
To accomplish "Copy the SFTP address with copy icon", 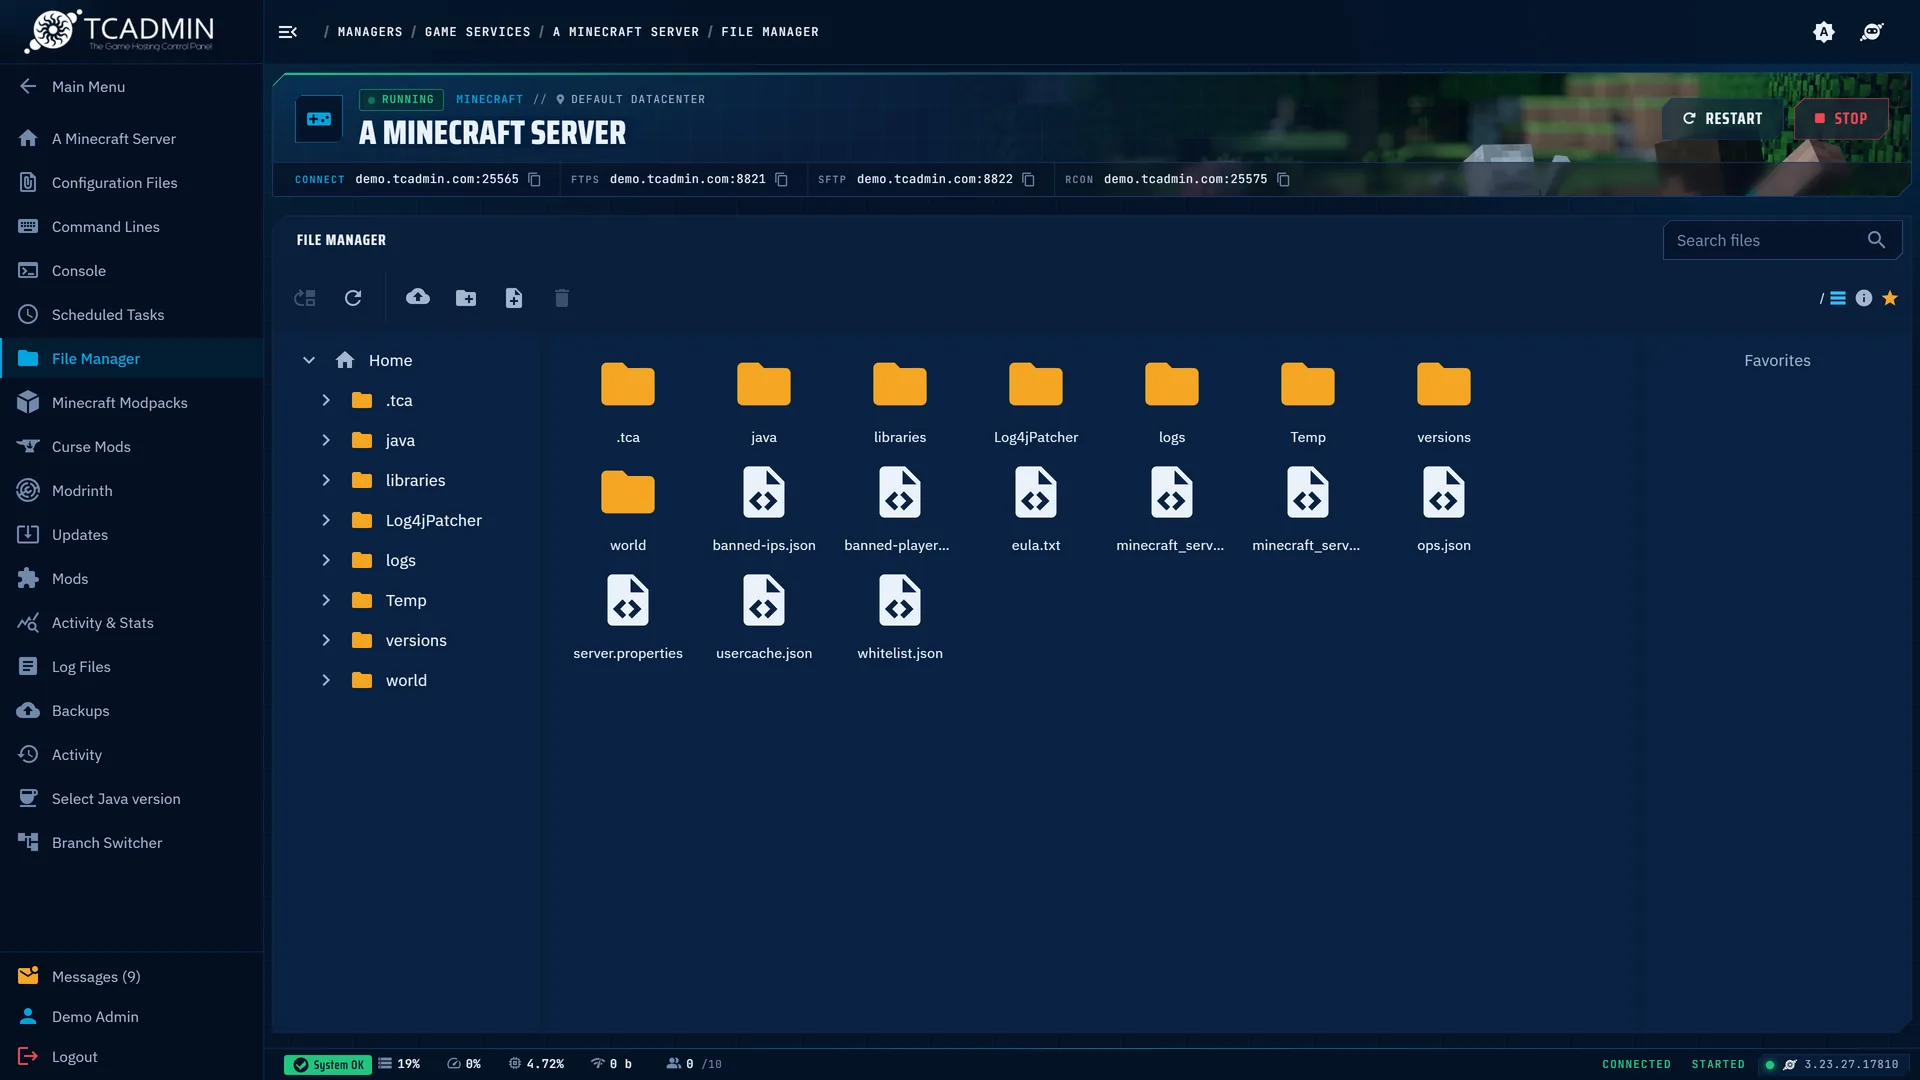I will point(1028,180).
